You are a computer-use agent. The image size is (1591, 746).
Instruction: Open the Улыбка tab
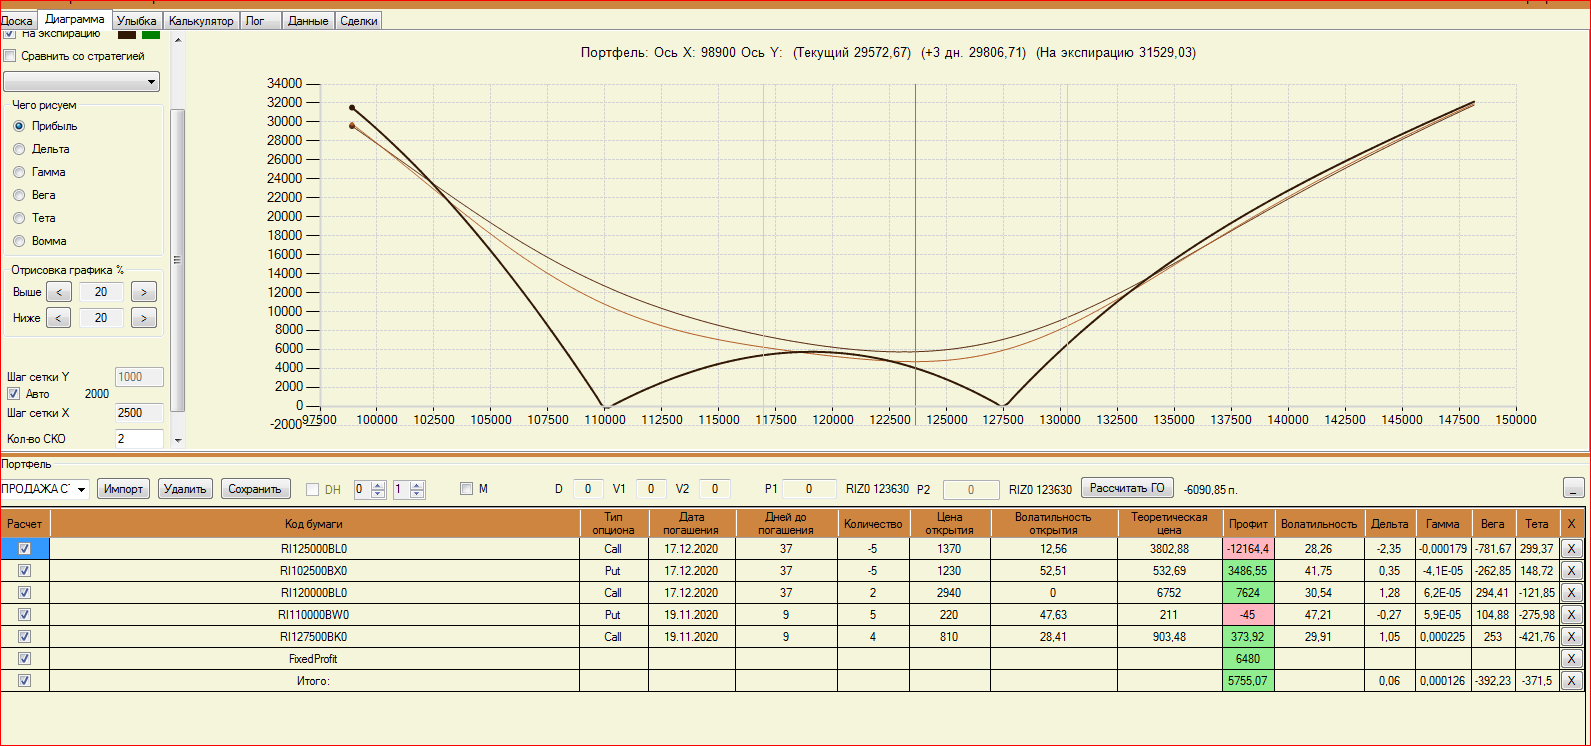click(137, 21)
